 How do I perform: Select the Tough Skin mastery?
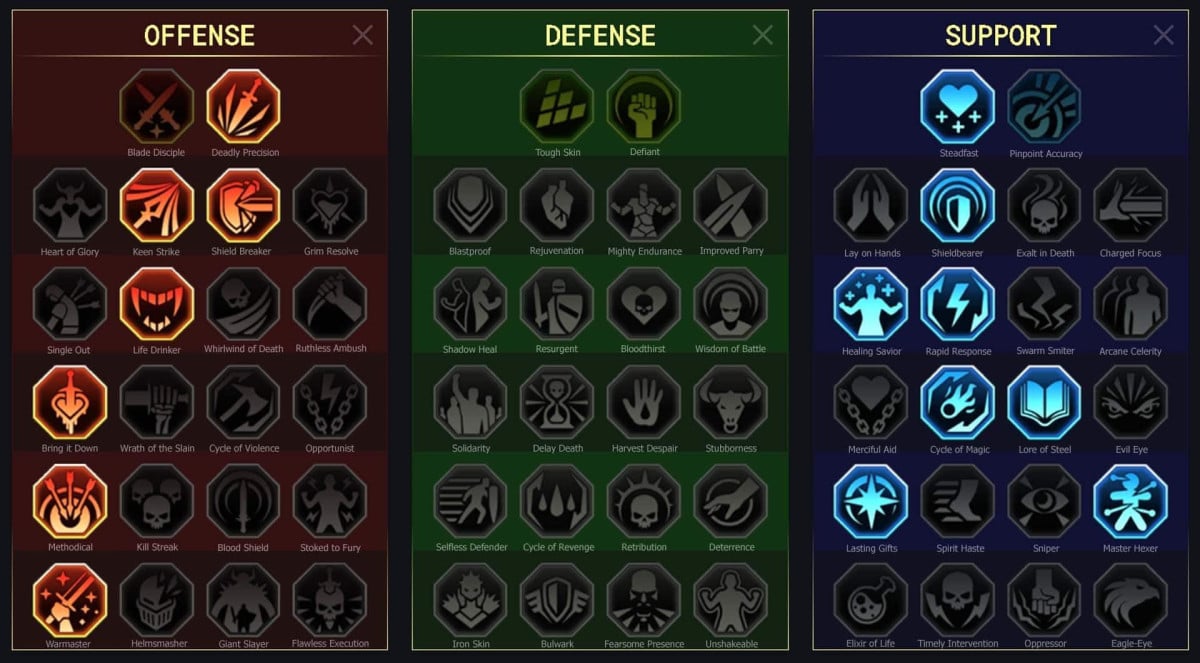coord(557,107)
